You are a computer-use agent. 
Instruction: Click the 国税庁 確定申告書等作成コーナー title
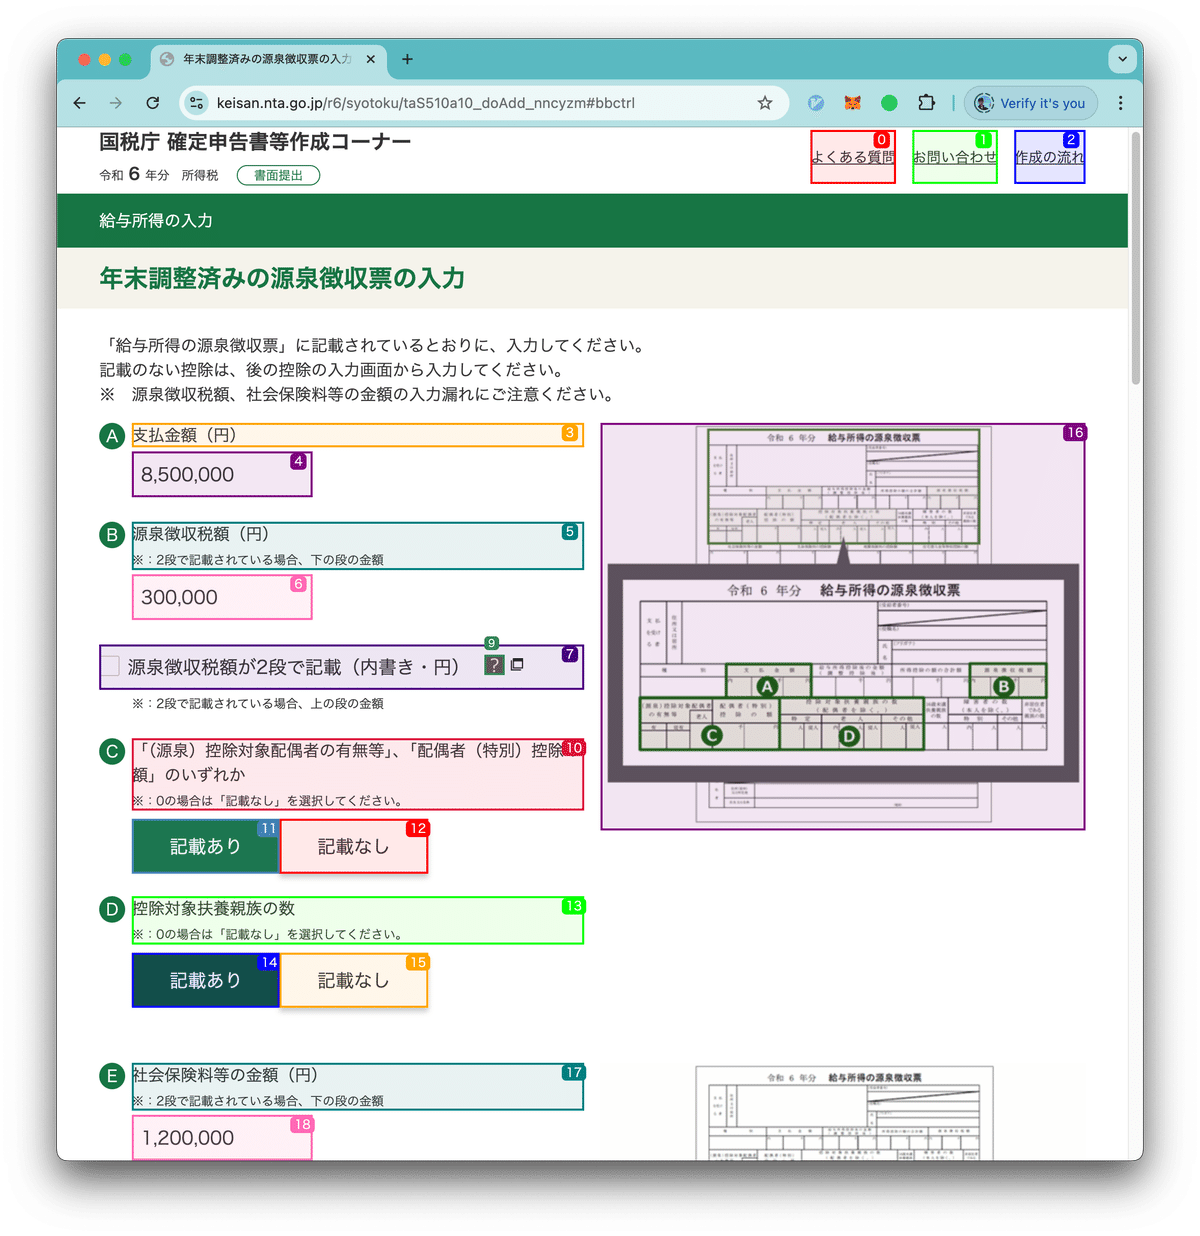(255, 142)
